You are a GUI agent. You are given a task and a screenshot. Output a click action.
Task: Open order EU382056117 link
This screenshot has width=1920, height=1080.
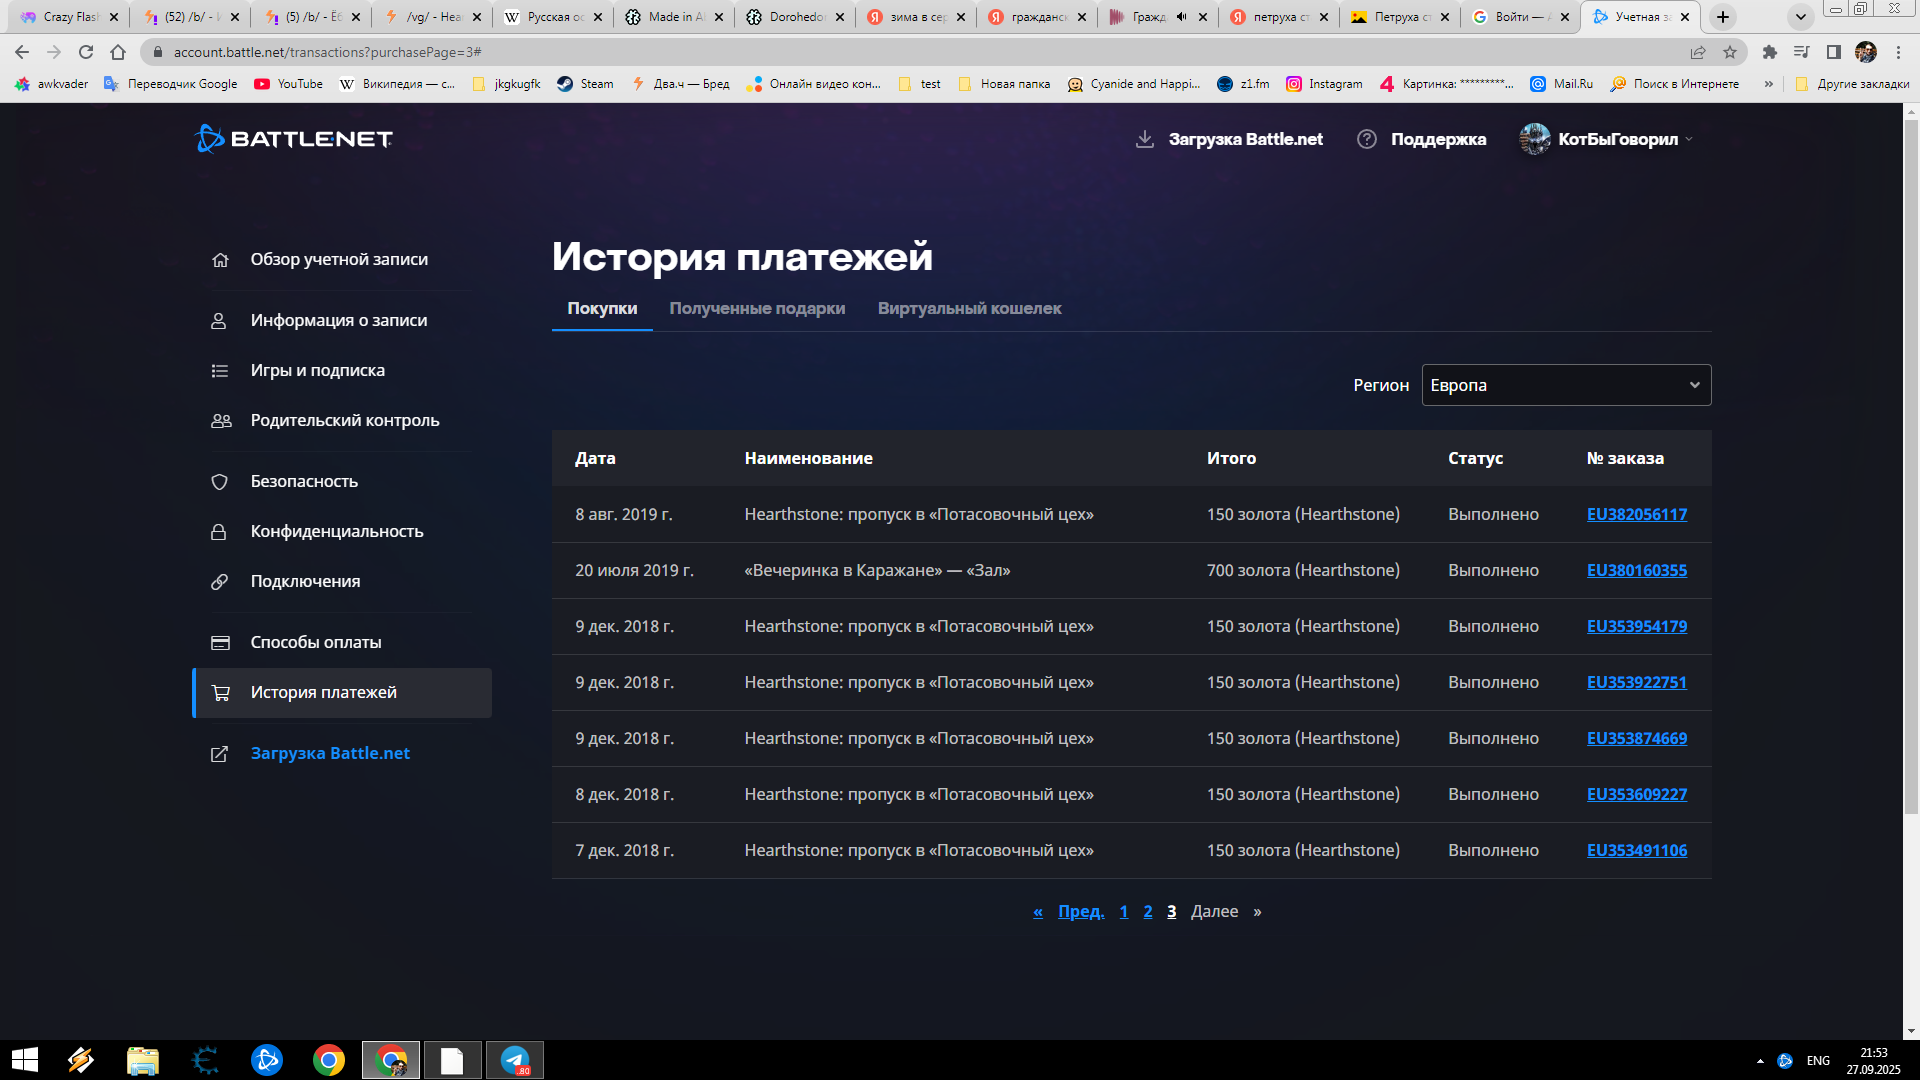pyautogui.click(x=1636, y=514)
